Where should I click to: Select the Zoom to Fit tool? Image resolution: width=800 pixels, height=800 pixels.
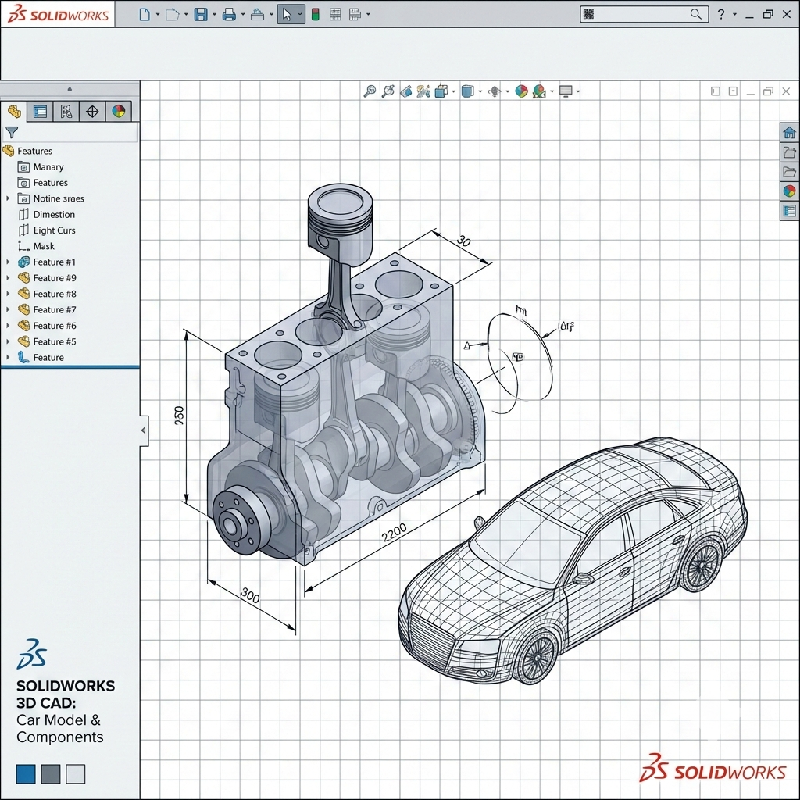pos(368,90)
